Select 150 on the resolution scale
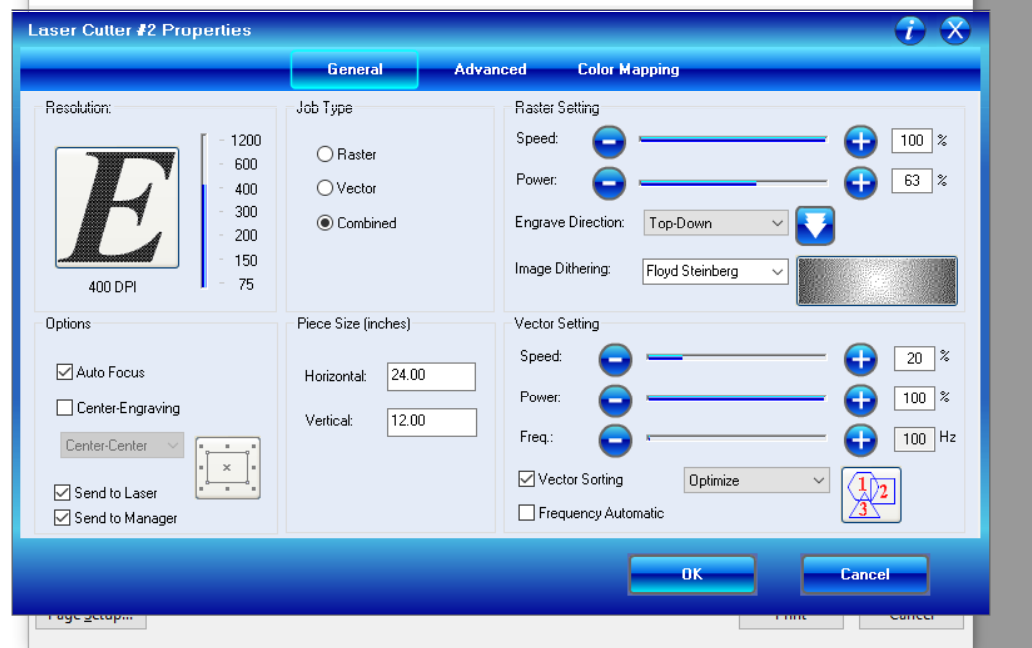 point(245,261)
